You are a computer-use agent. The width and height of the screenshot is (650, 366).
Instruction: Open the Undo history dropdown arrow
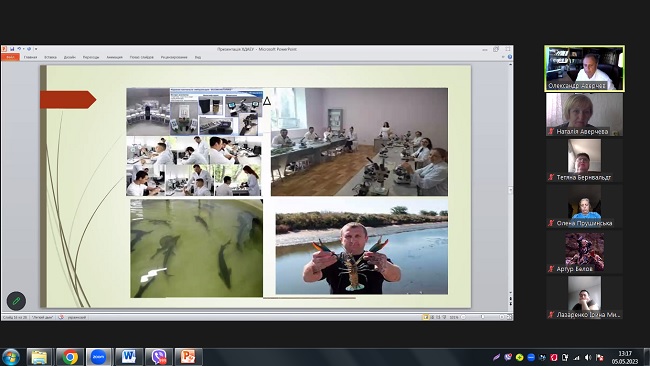coord(24,49)
